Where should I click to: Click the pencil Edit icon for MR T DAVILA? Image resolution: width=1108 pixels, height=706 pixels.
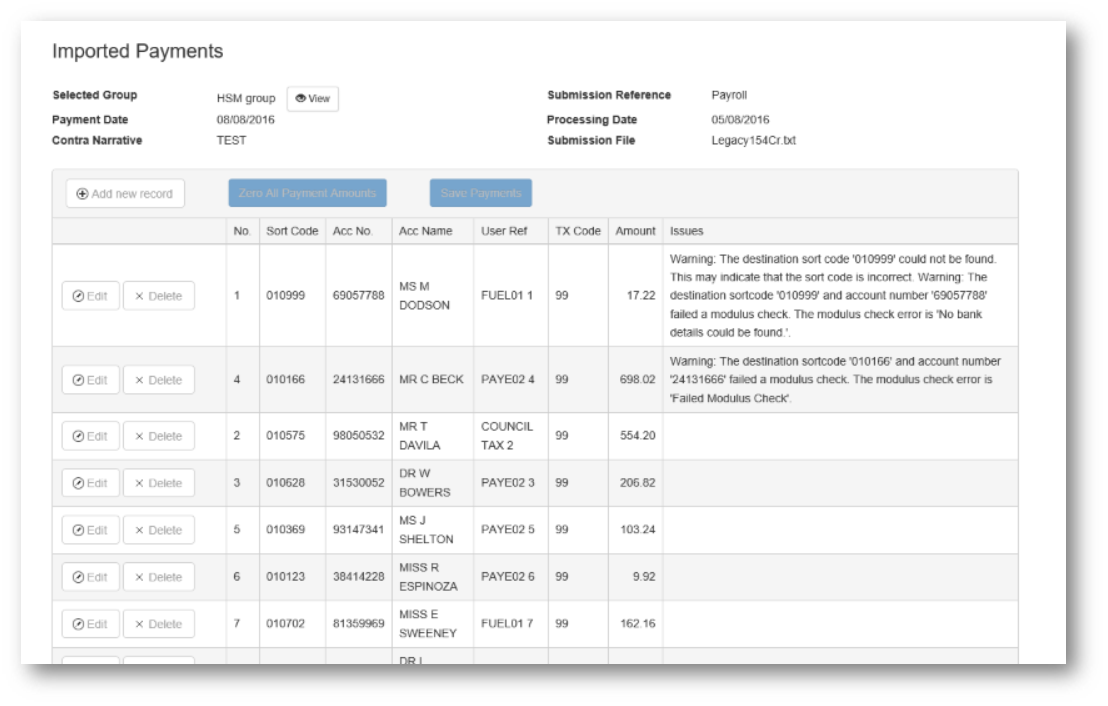(76, 435)
